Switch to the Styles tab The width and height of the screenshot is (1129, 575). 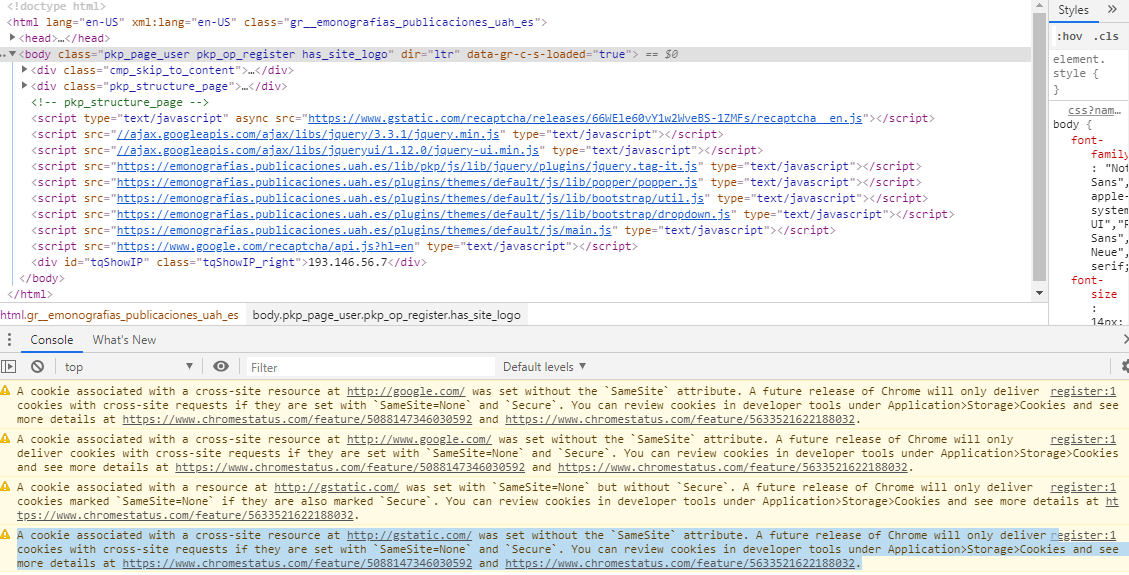coord(1074,9)
